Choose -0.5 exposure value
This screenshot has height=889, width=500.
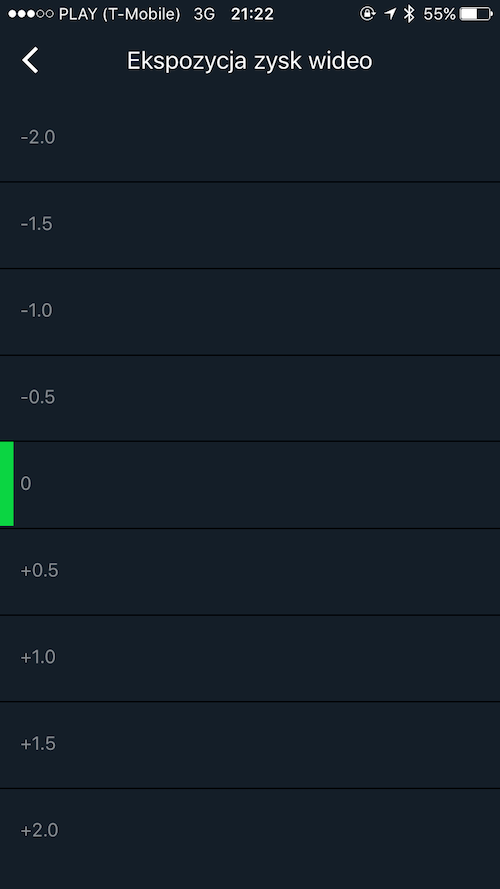pyautogui.click(x=250, y=399)
